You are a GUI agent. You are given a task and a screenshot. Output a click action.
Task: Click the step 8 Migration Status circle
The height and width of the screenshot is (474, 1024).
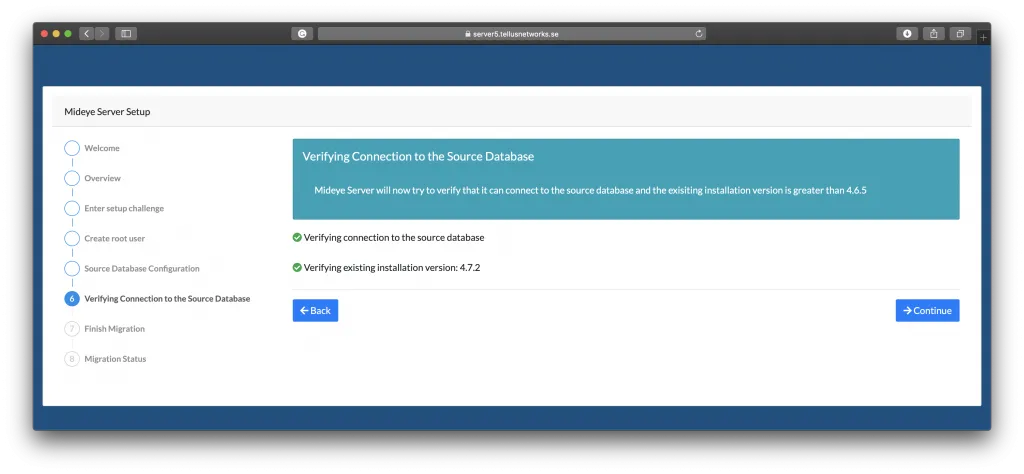pyautogui.click(x=72, y=358)
